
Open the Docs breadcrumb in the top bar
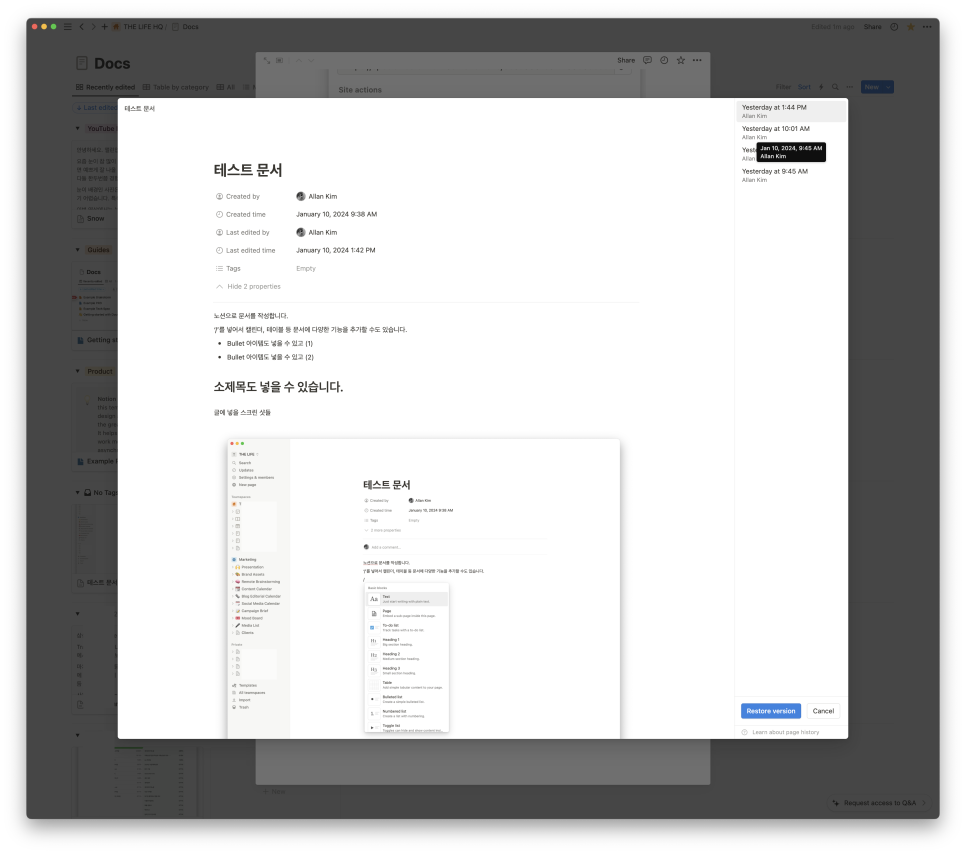coord(185,26)
